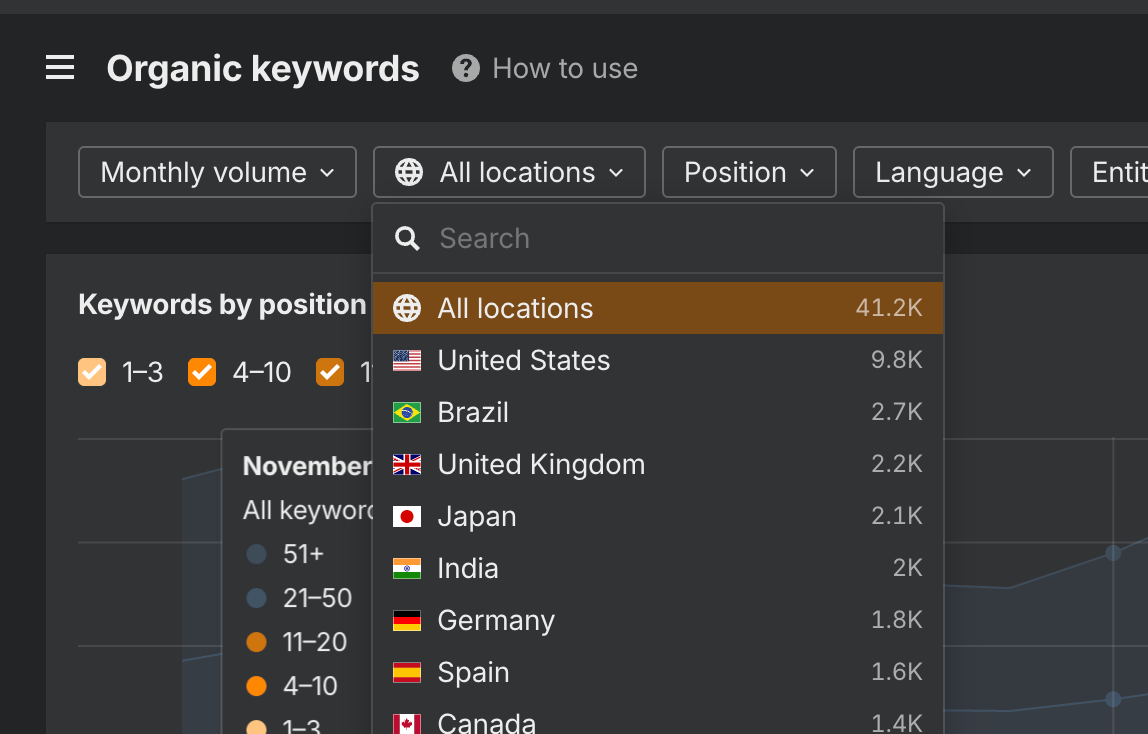The width and height of the screenshot is (1148, 734).
Task: Uncheck the 1–3 position checkbox
Action: click(x=92, y=372)
